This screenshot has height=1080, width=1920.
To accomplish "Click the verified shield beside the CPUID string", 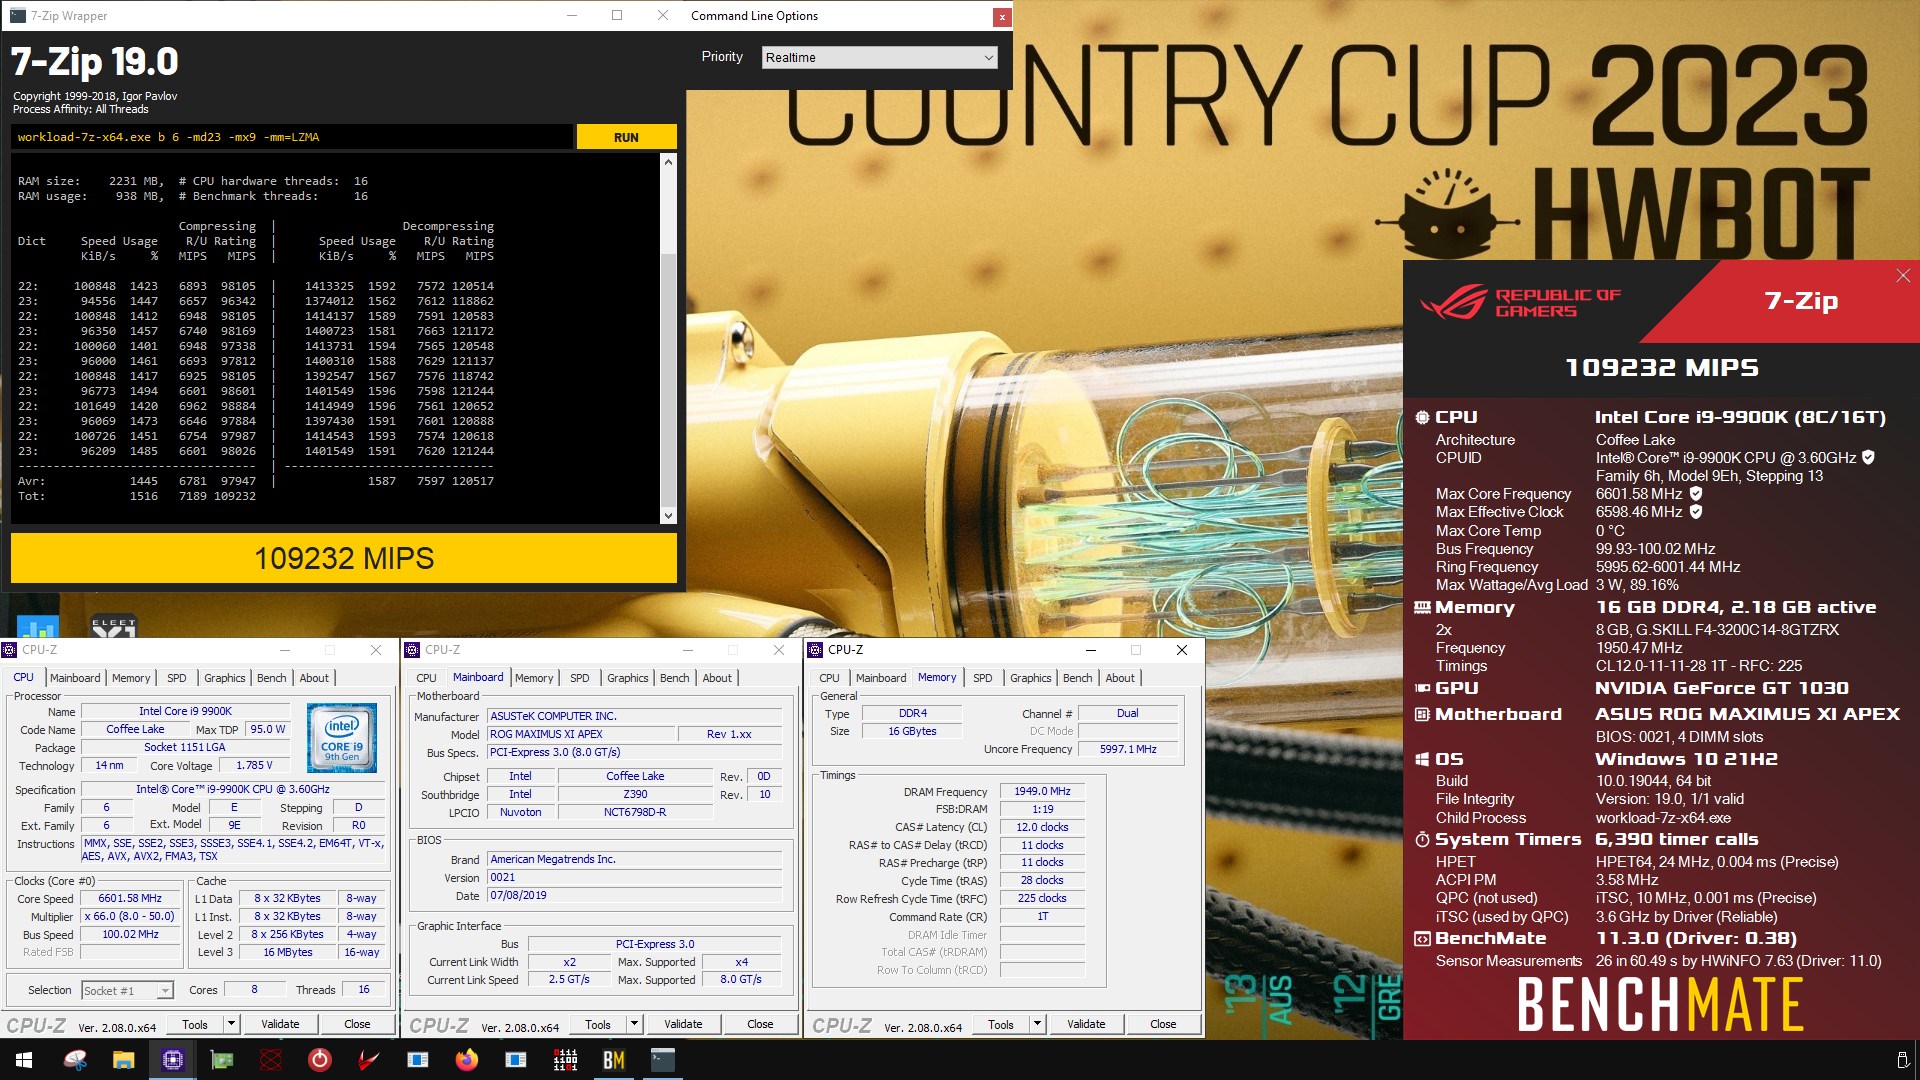I will pos(1868,458).
